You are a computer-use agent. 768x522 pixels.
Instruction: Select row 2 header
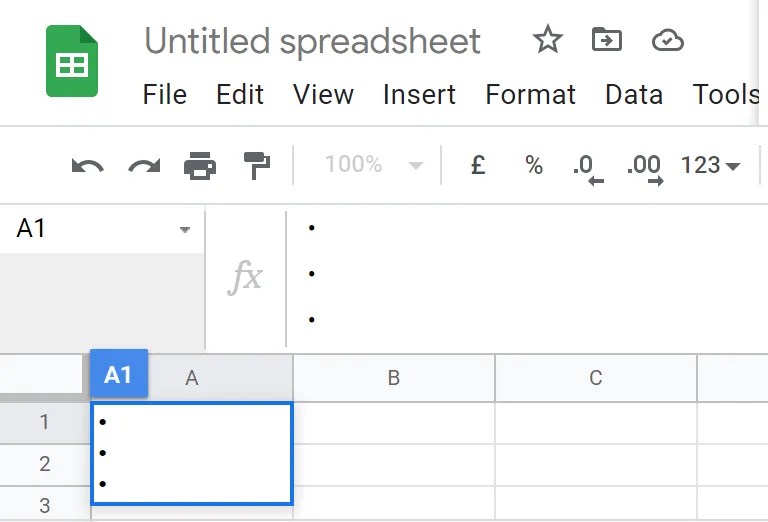pyautogui.click(x=45, y=464)
